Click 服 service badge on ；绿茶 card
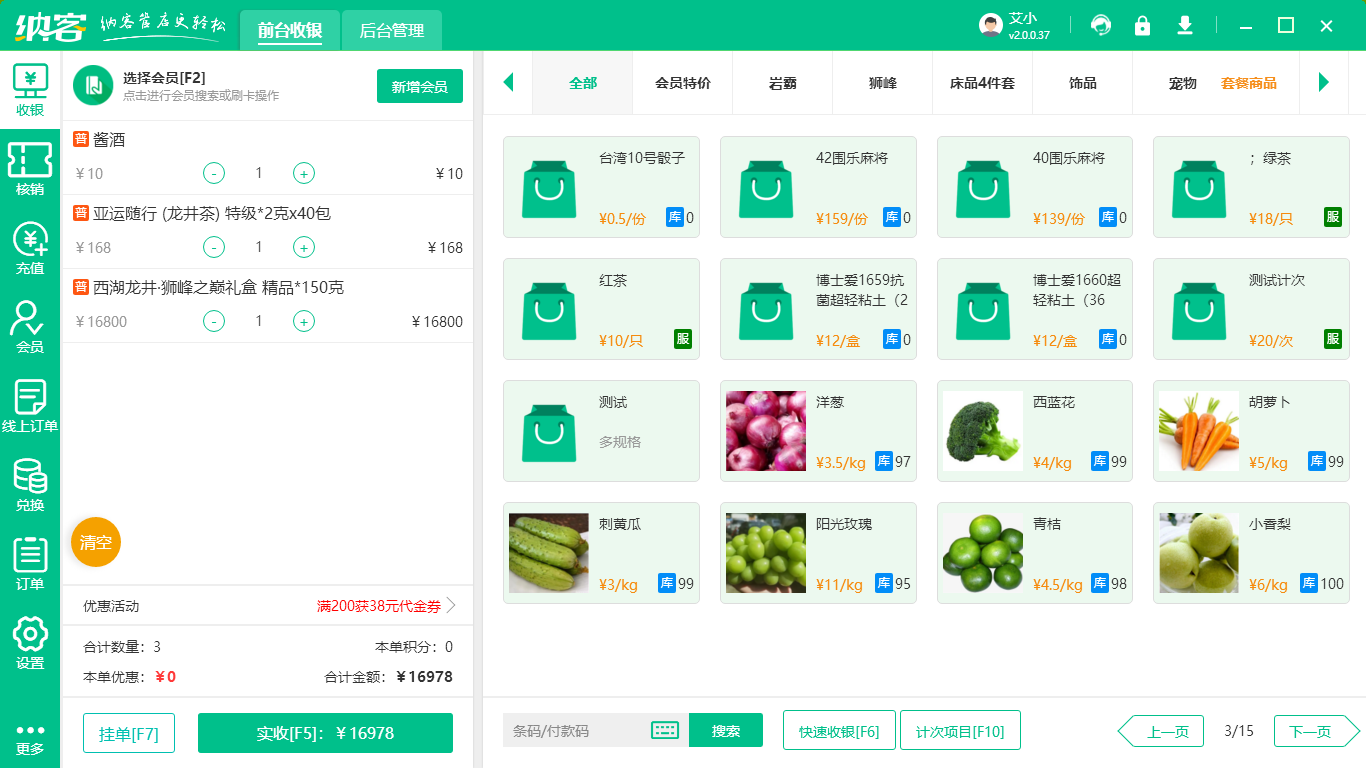 (x=1333, y=217)
